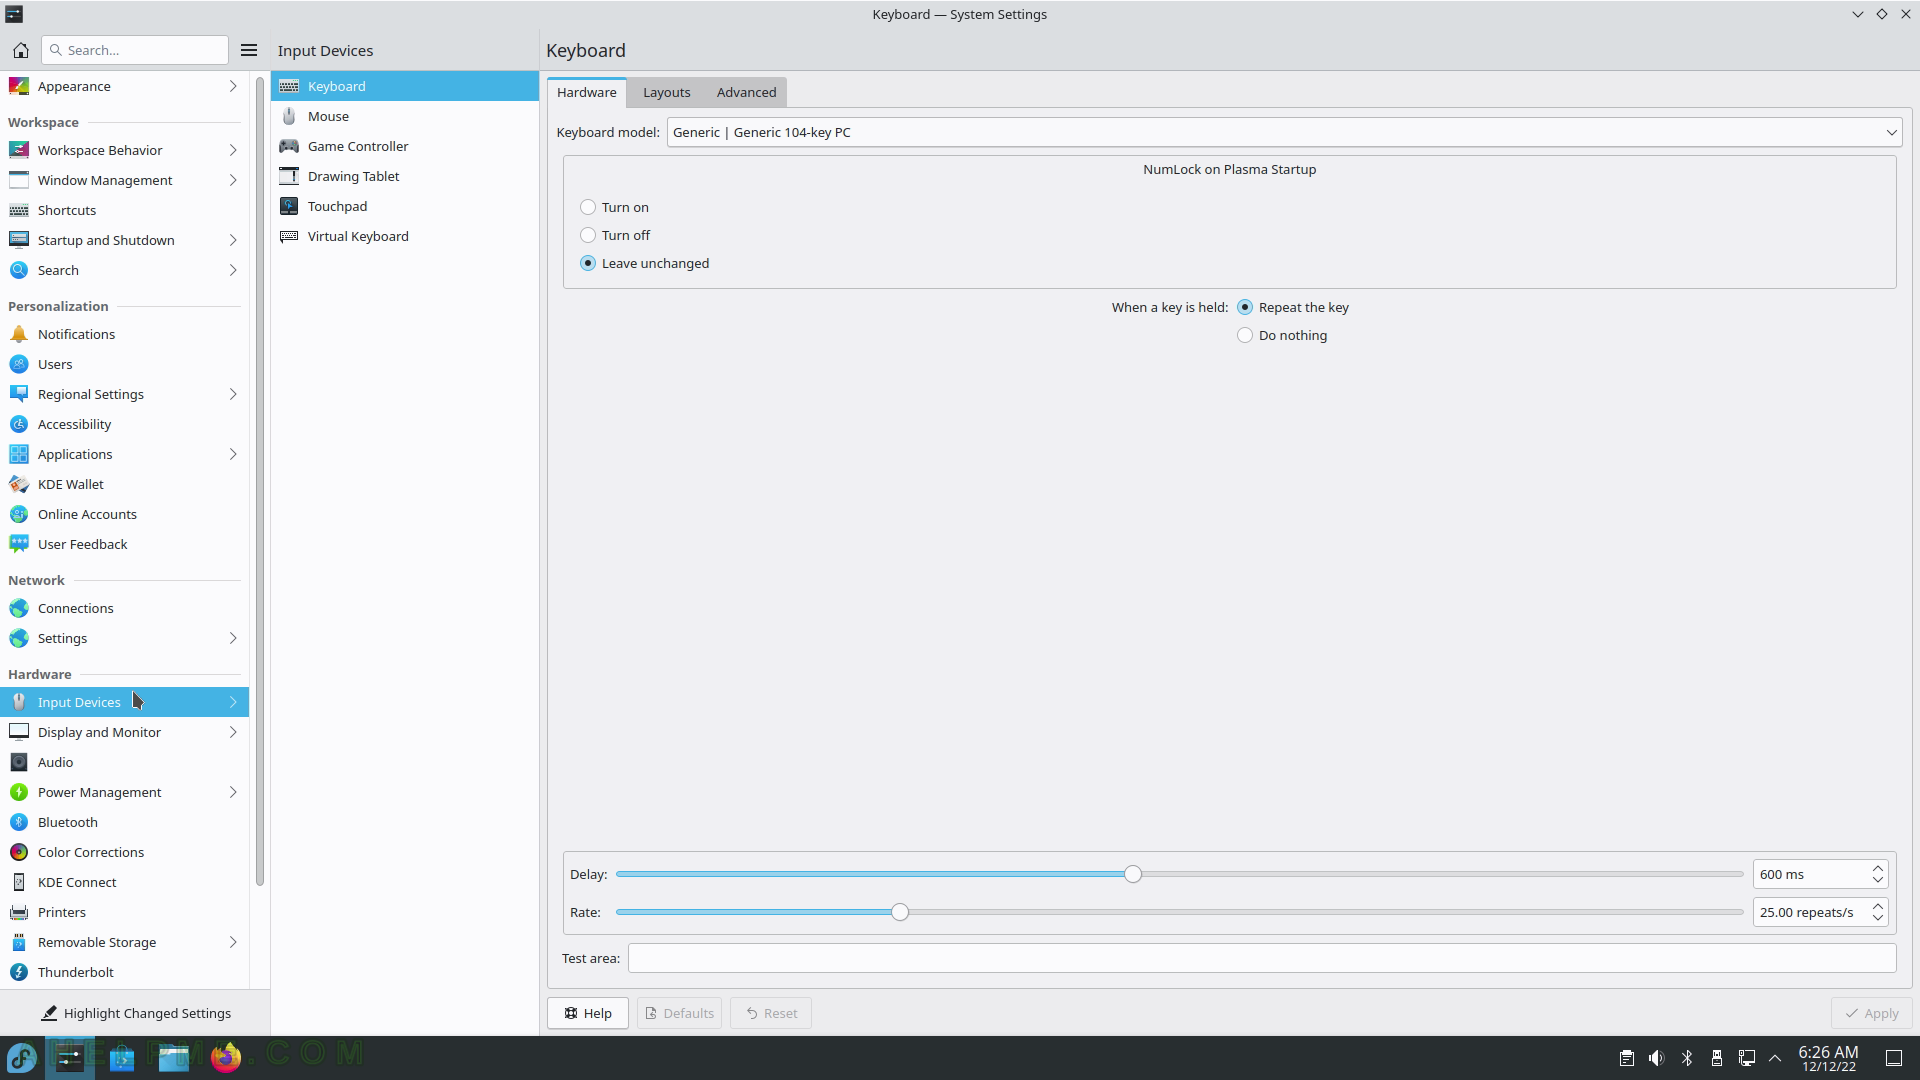
Task: Decrease repeat Rate with spin down arrow
Action: (x=1878, y=918)
